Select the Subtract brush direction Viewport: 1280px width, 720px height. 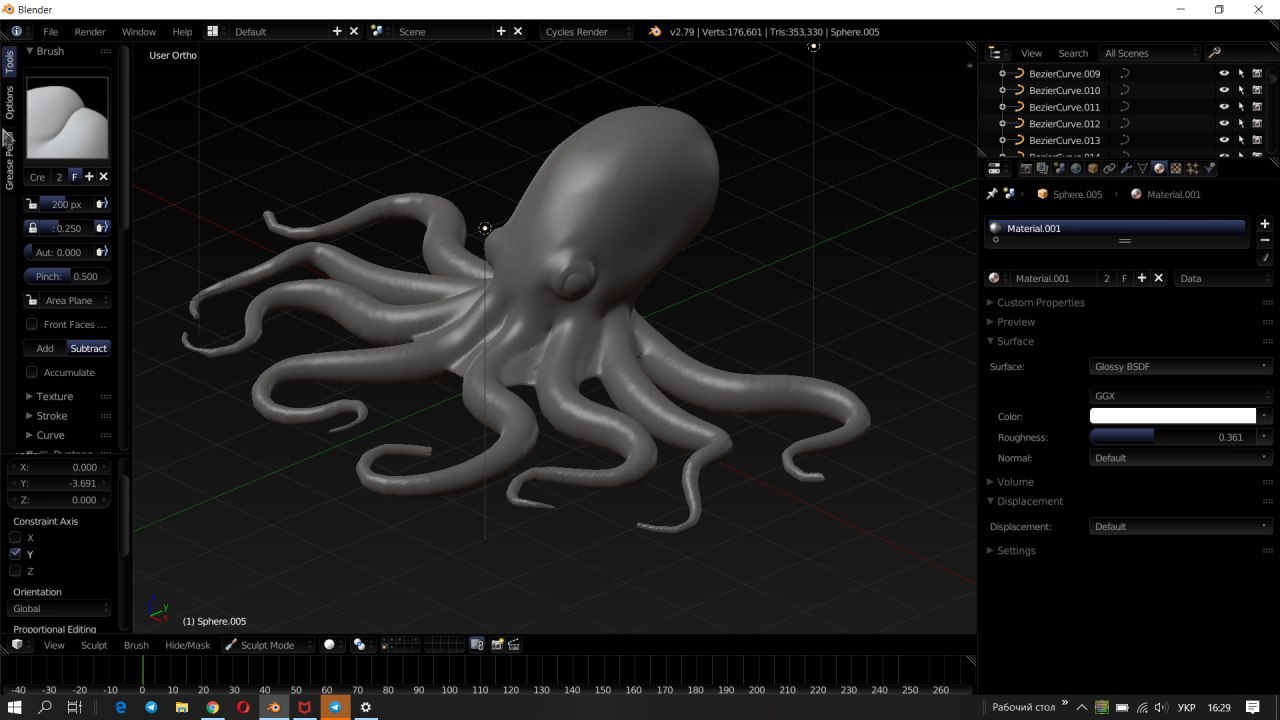88,348
